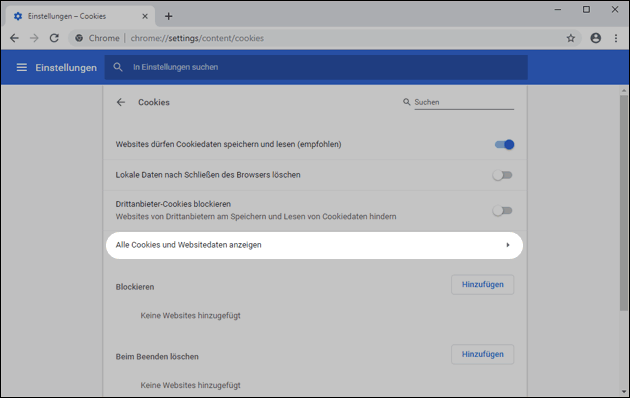The width and height of the screenshot is (630, 398).
Task: Click the browser back arrow
Action: tap(14, 38)
